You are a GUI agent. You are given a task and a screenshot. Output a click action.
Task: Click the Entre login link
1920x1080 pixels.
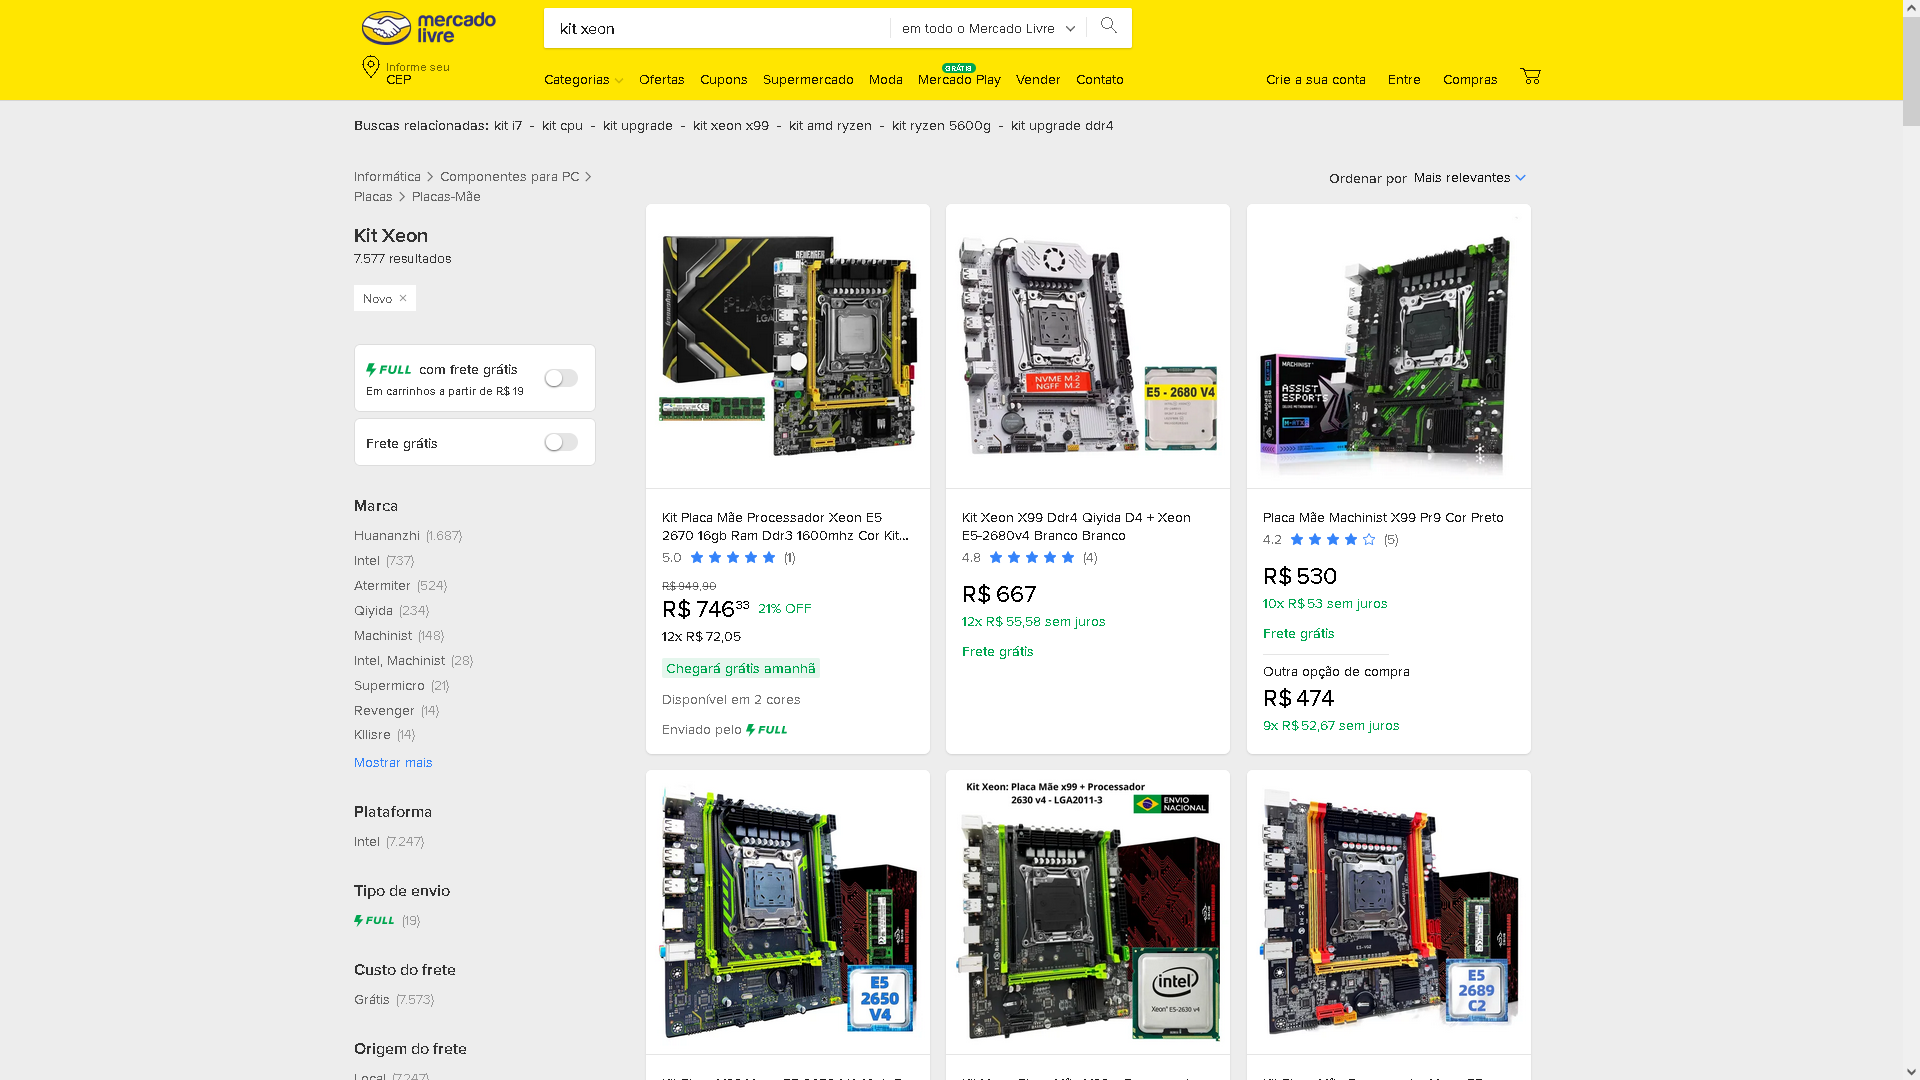point(1404,80)
